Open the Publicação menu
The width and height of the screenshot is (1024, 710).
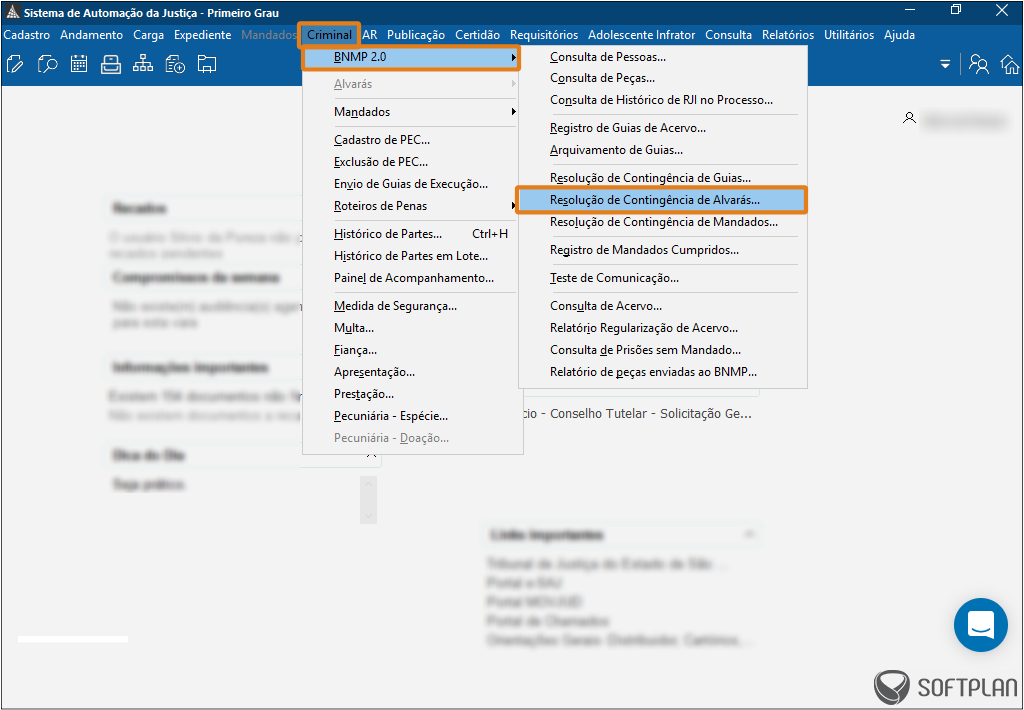coord(416,35)
